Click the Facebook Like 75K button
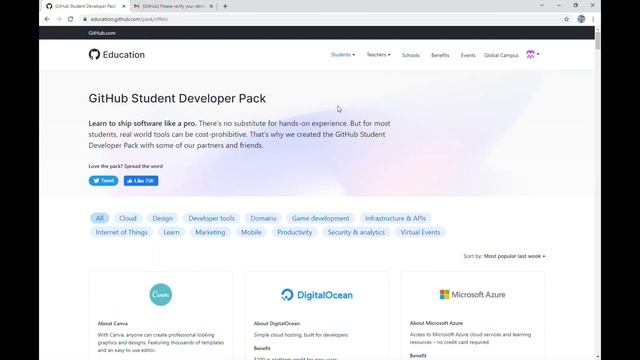Viewport: 640px width, 360px height. pos(141,181)
